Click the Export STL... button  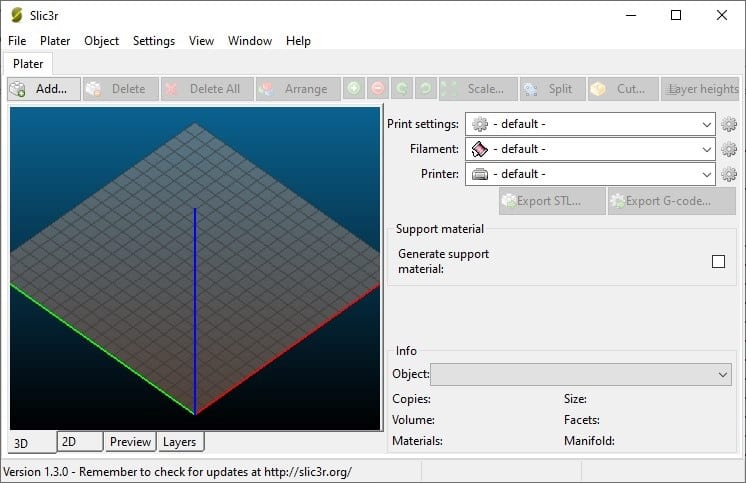click(552, 201)
